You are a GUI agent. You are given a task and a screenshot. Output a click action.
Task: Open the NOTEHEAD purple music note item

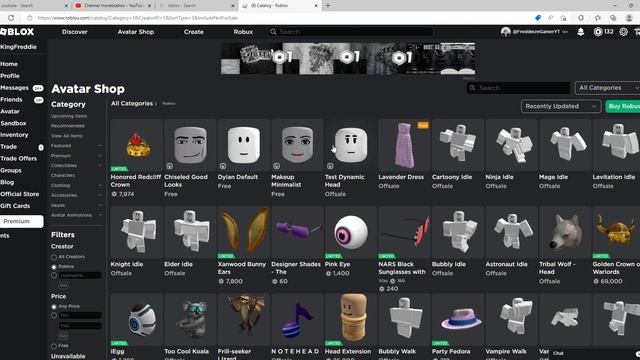pos(297,319)
